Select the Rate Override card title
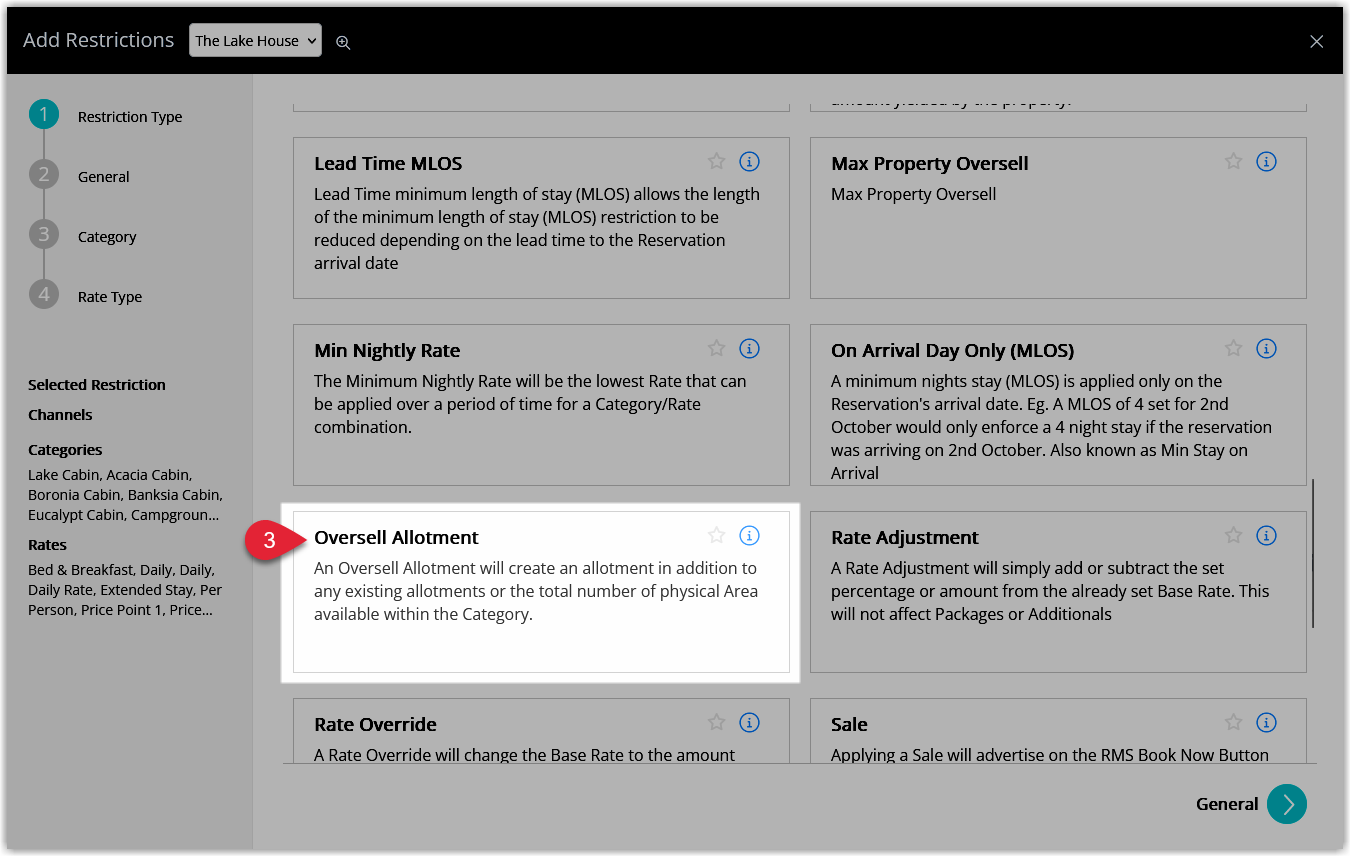The image size is (1351, 857). coord(375,724)
